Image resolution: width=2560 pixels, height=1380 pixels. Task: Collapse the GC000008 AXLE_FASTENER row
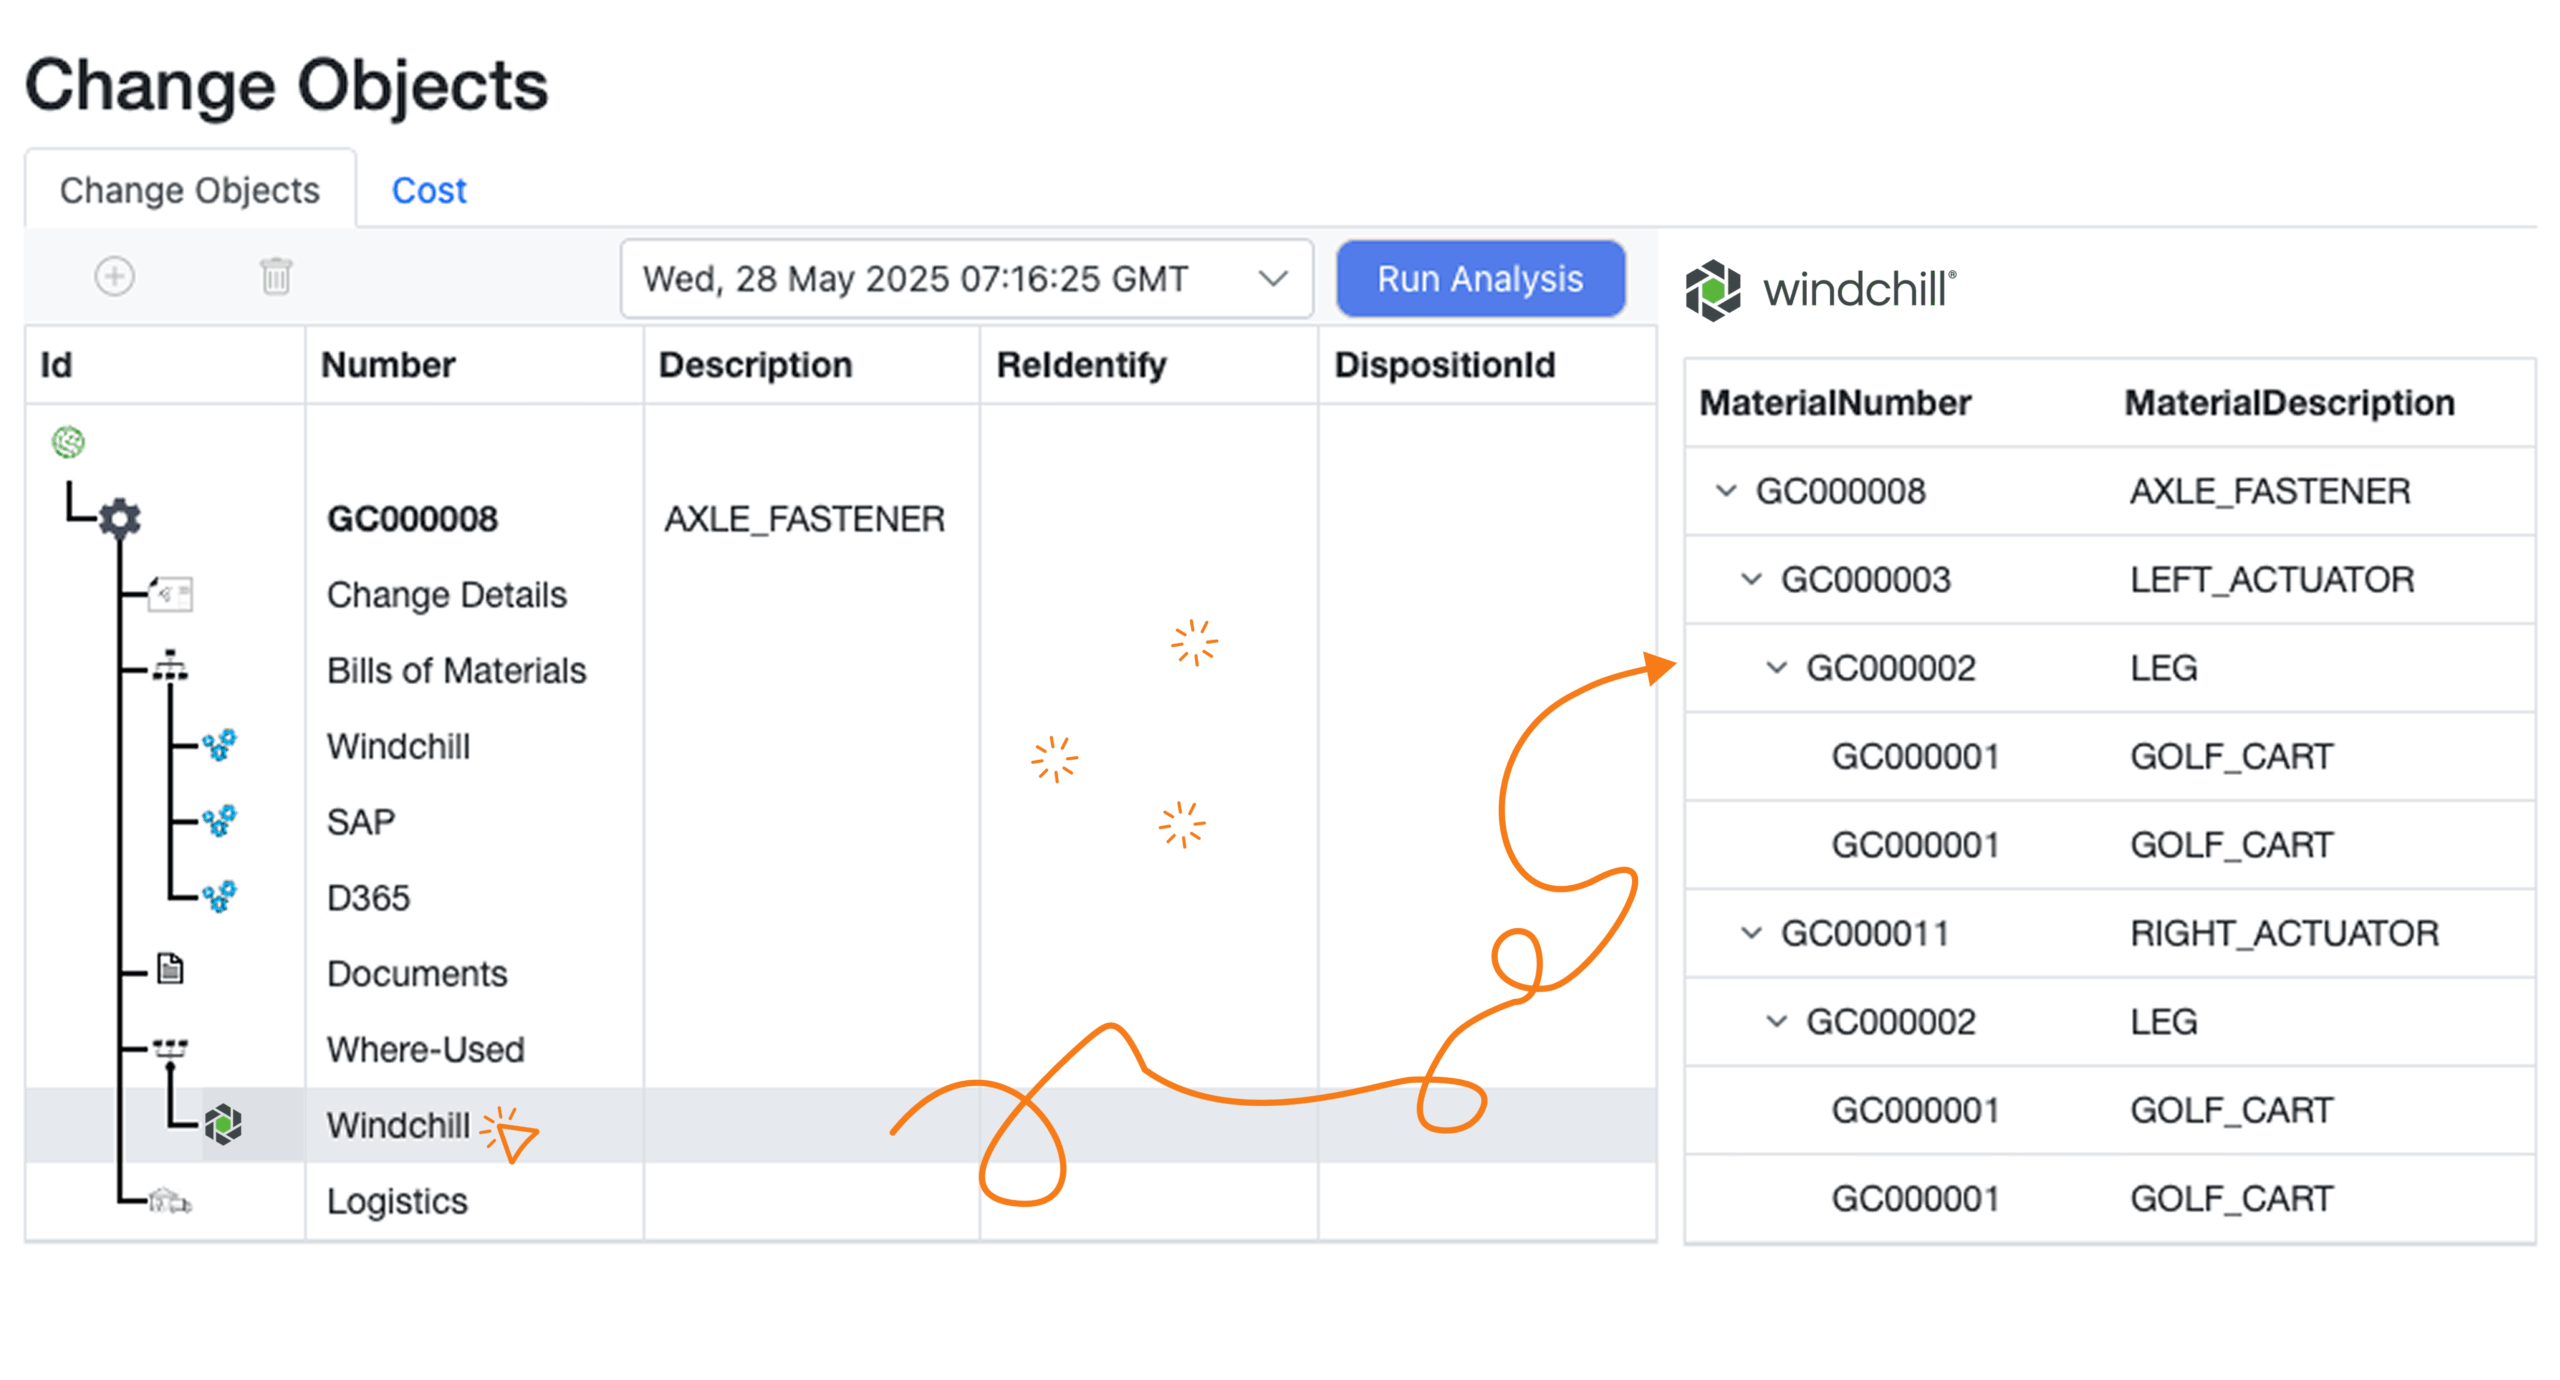click(1725, 490)
